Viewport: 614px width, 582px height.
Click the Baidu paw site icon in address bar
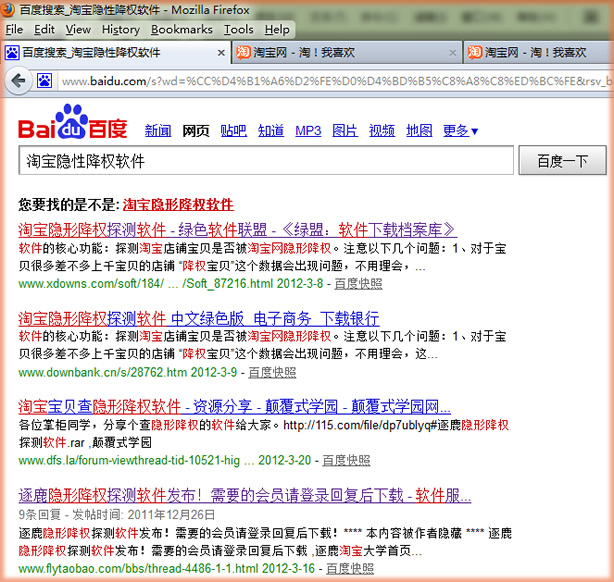[x=45, y=80]
